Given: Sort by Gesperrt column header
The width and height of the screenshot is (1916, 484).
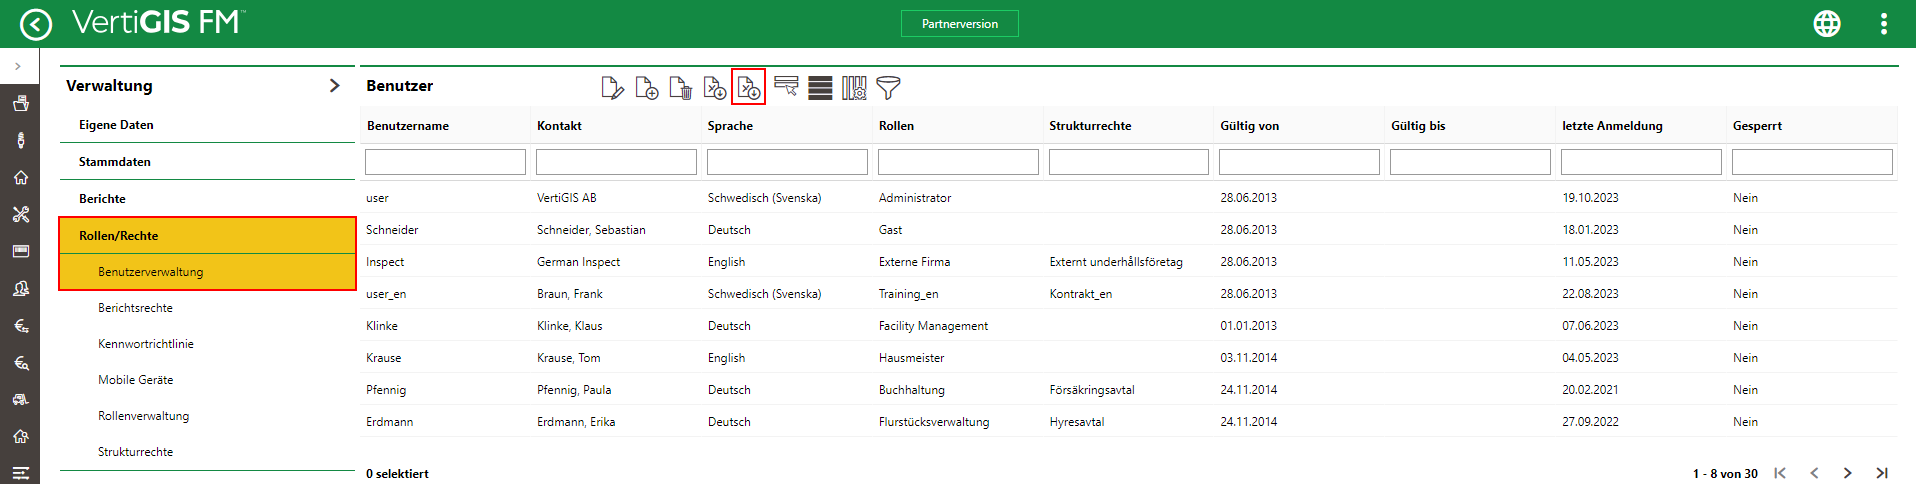Looking at the screenshot, I should tap(1757, 126).
